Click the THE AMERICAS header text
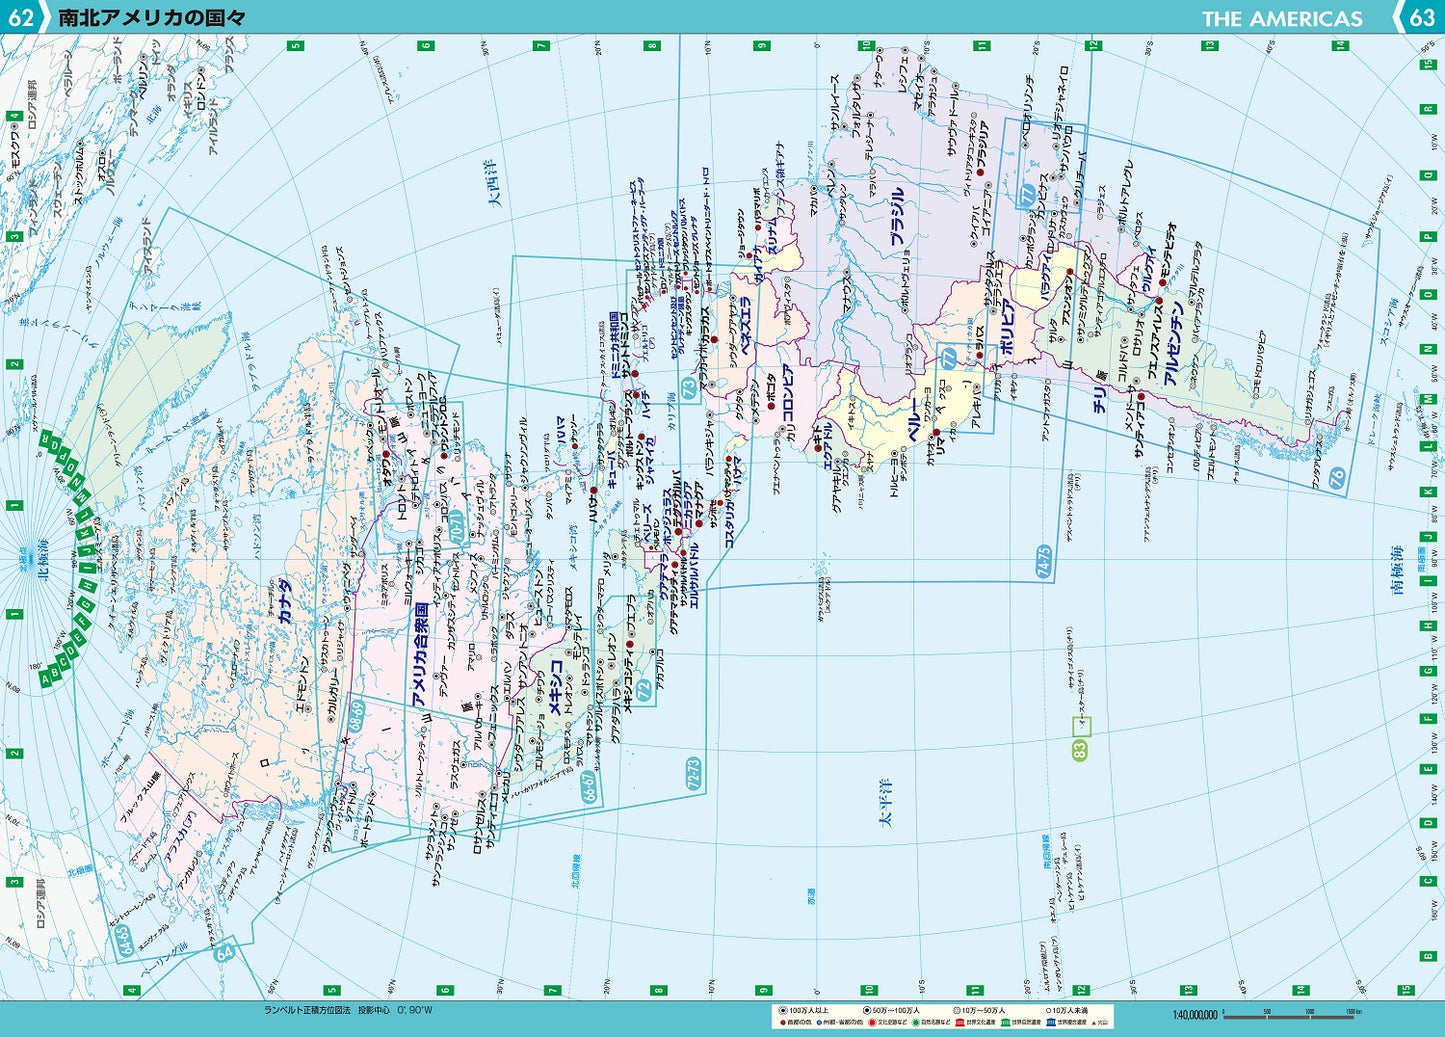The width and height of the screenshot is (1445, 1037). (1281, 18)
